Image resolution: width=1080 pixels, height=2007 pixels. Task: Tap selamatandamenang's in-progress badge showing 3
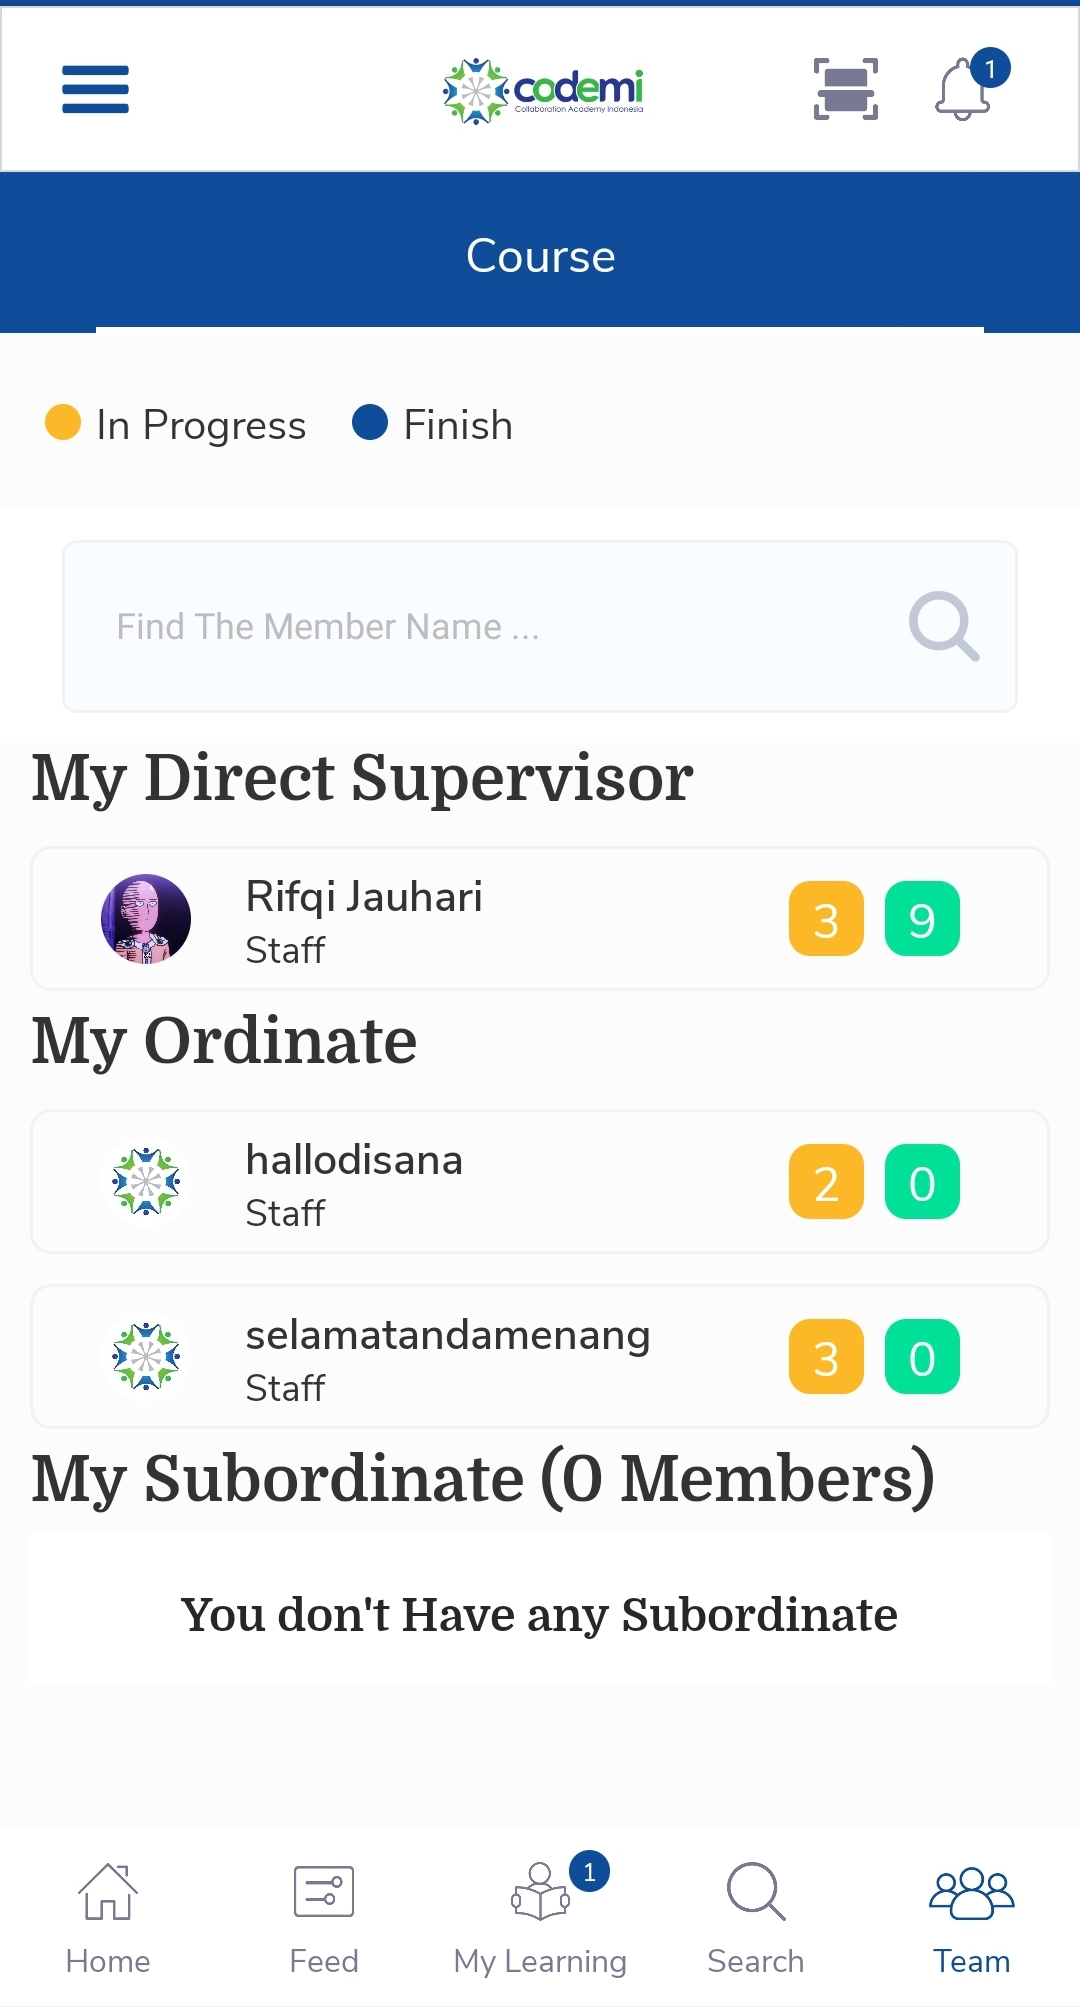coord(826,1357)
